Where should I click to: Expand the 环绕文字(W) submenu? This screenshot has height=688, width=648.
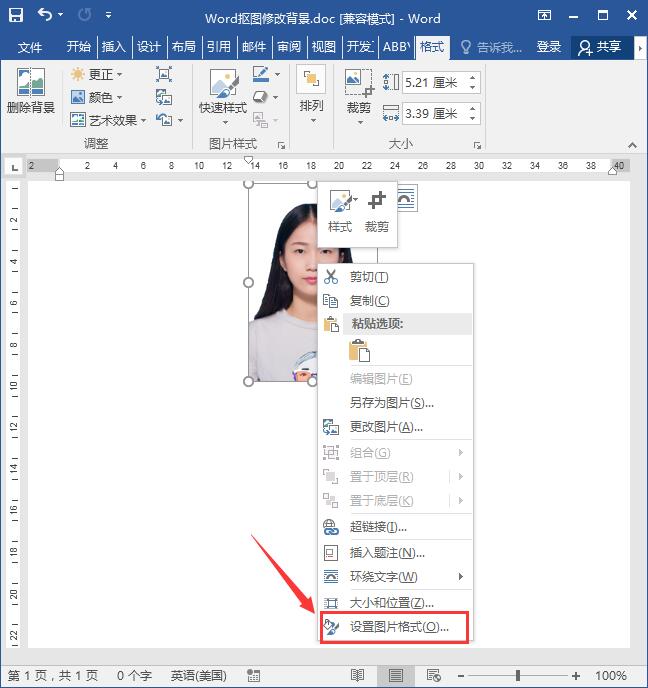pos(395,576)
